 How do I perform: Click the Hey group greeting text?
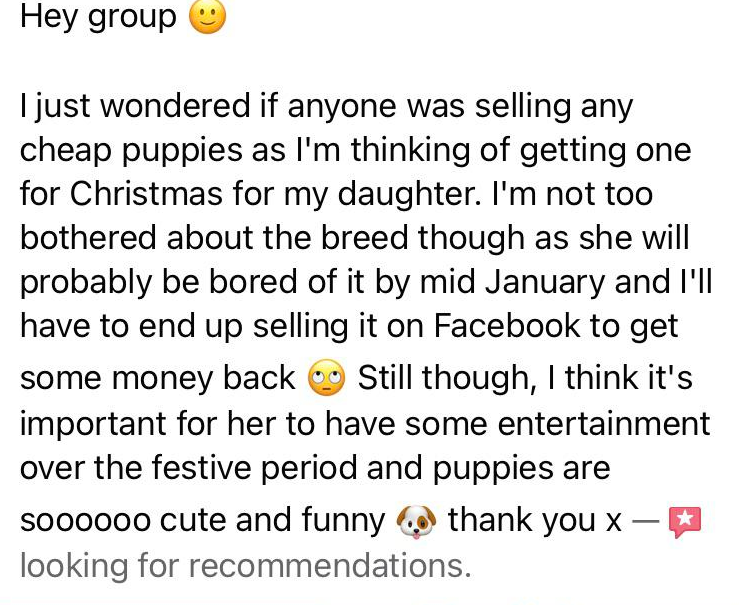[x=98, y=17]
